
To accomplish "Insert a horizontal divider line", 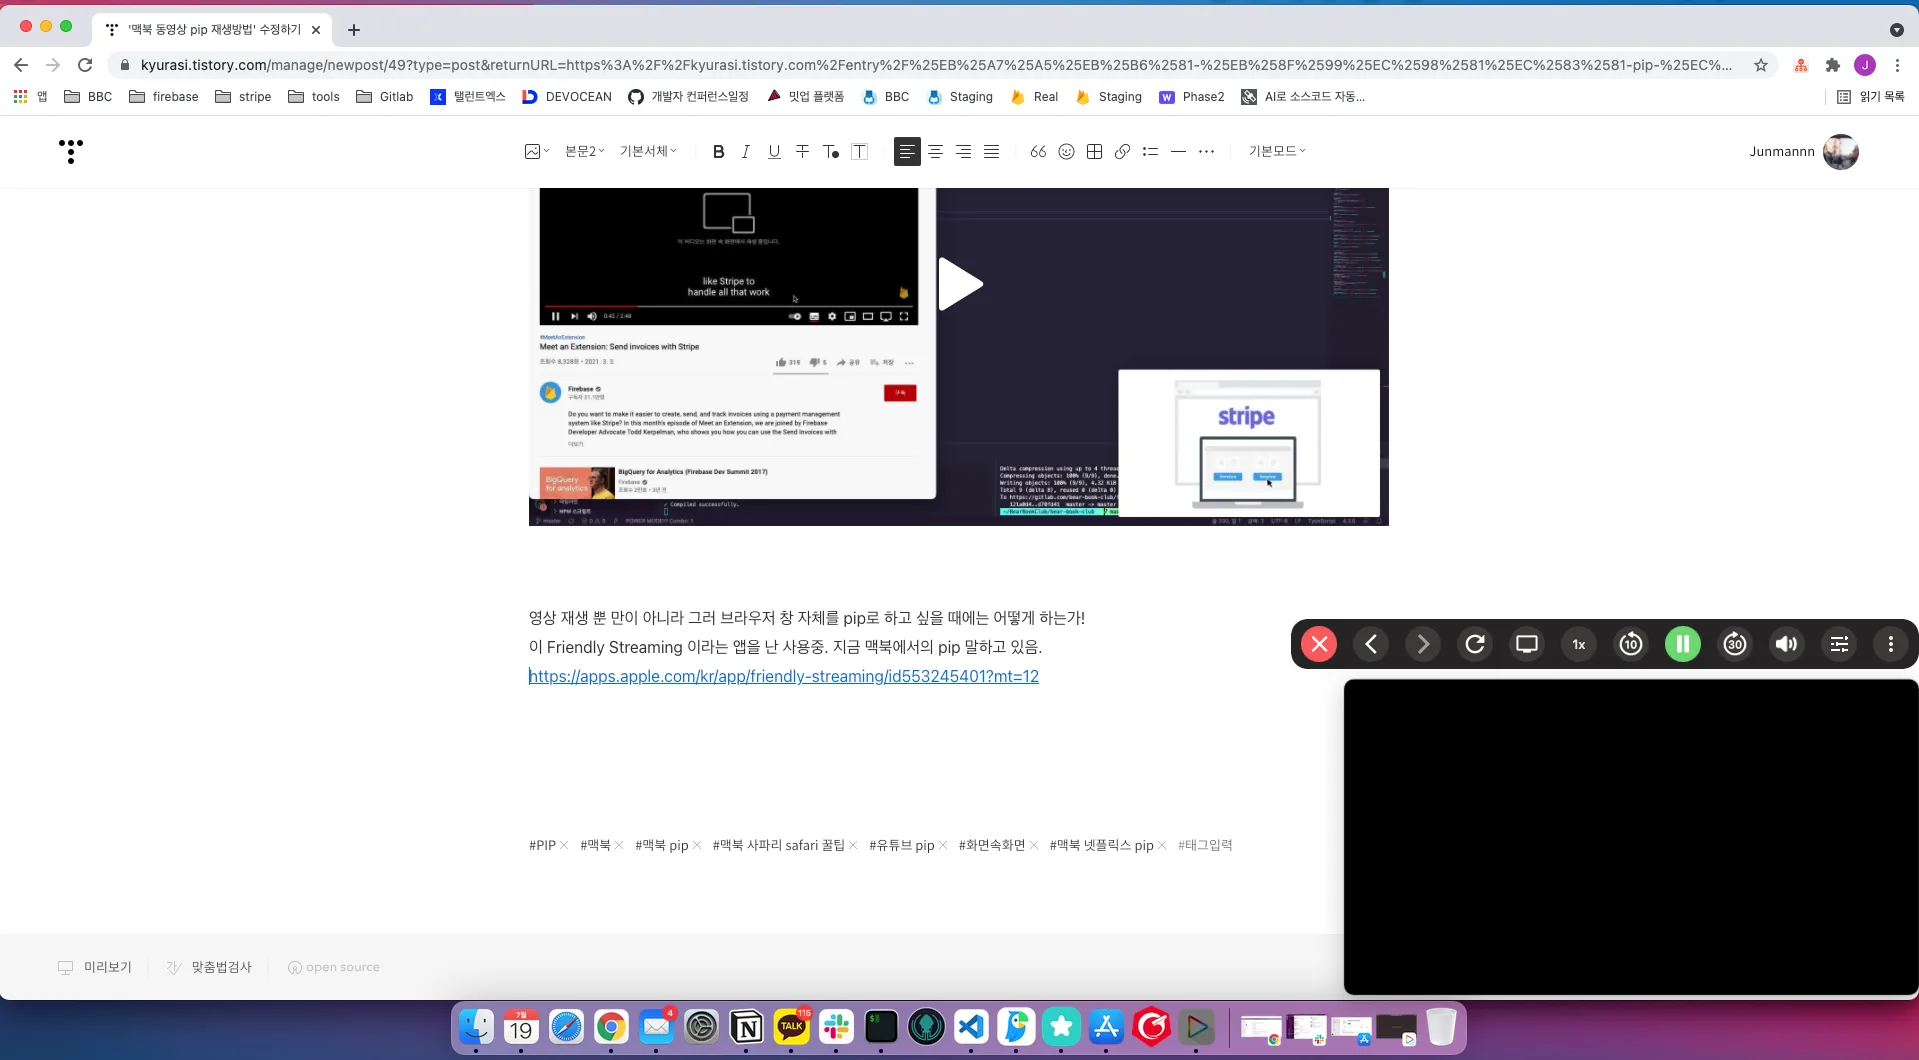I will coord(1178,152).
